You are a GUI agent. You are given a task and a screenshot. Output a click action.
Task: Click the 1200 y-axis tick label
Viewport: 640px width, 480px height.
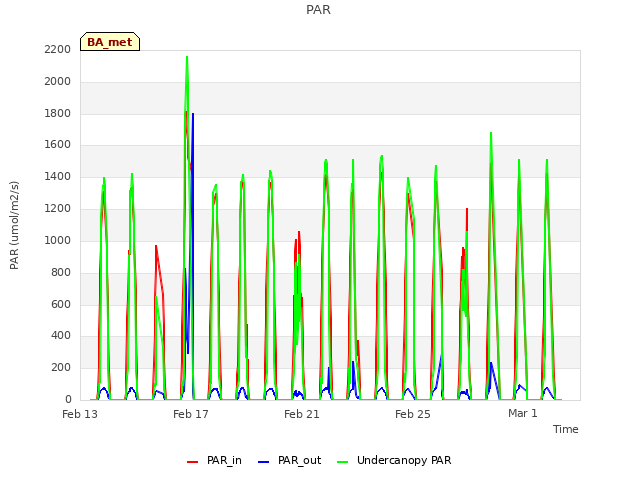tap(58, 208)
